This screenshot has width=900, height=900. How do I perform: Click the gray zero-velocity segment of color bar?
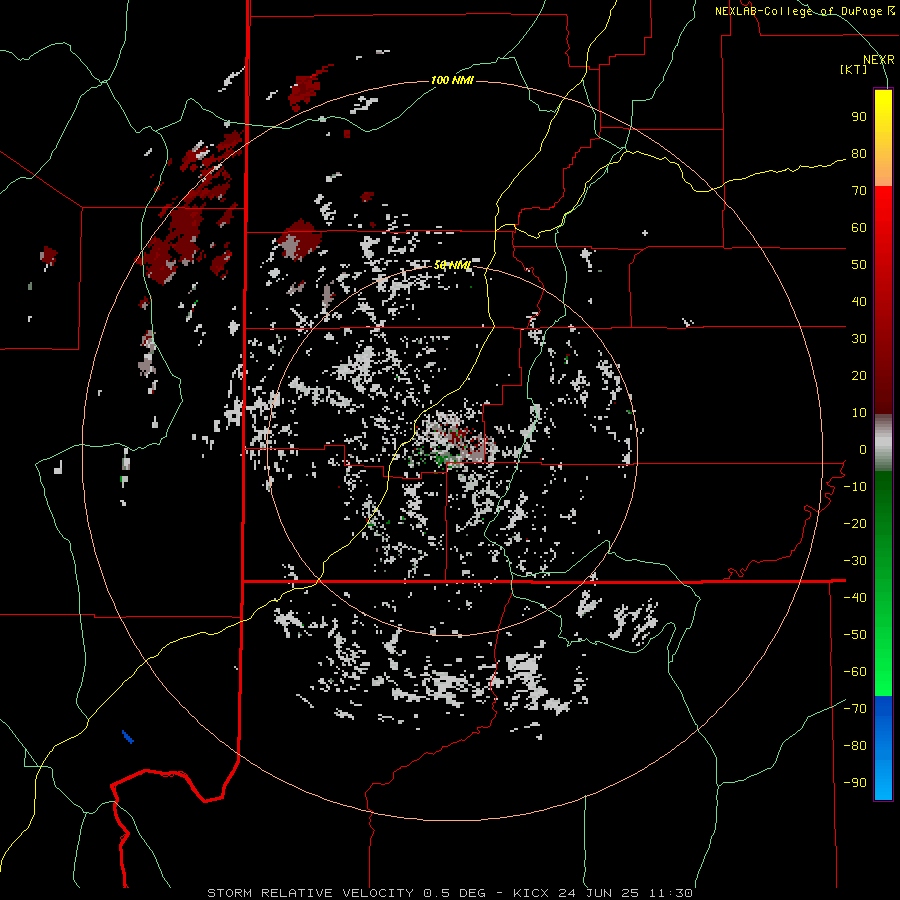883,443
